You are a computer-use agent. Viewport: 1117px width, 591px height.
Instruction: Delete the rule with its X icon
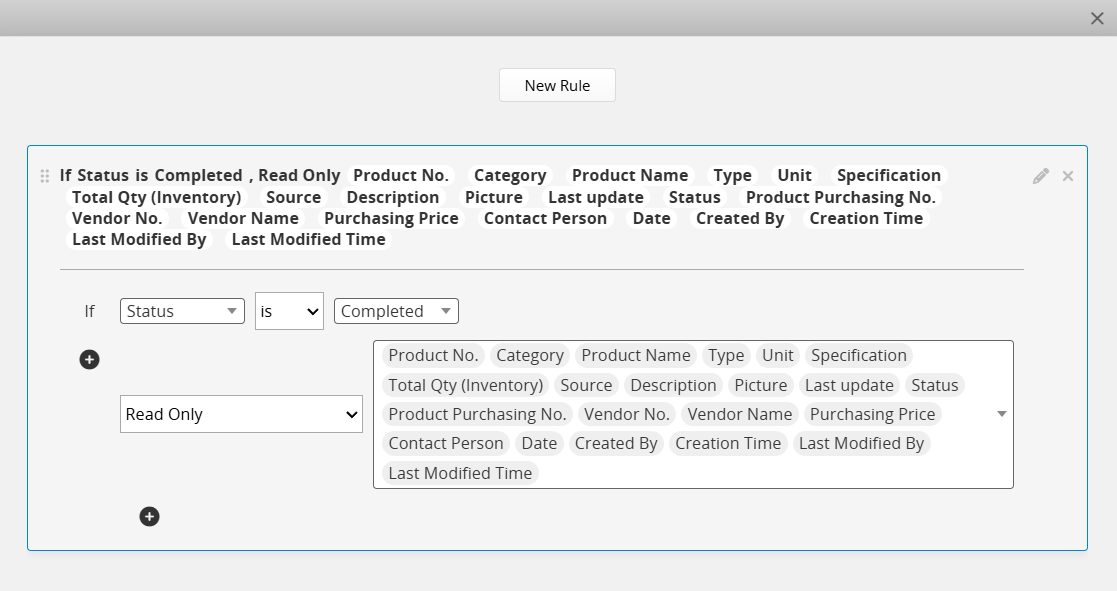click(x=1068, y=176)
